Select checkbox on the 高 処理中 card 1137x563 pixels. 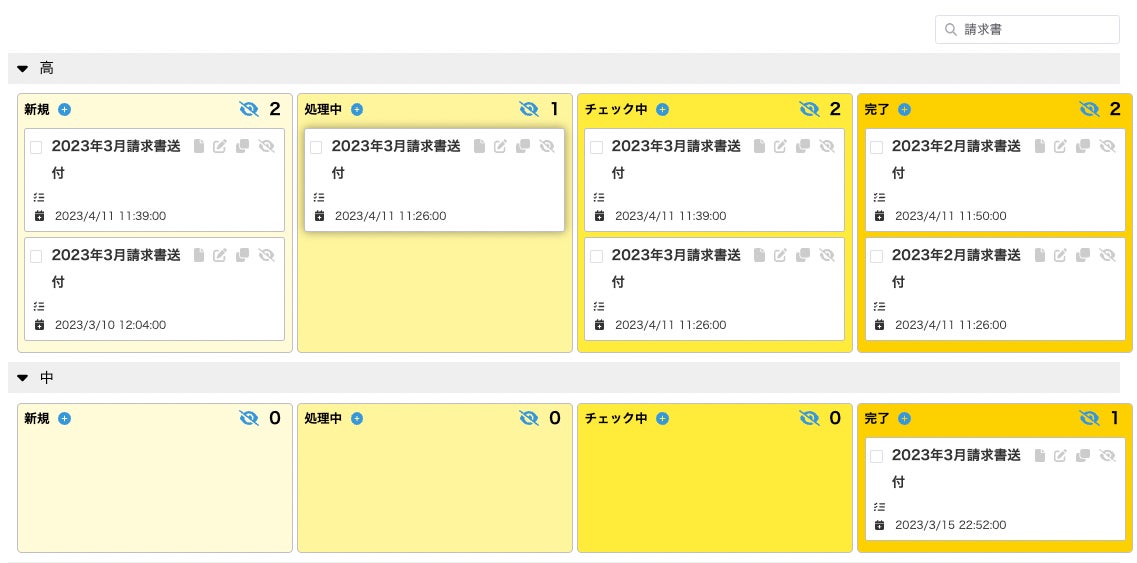click(x=316, y=147)
